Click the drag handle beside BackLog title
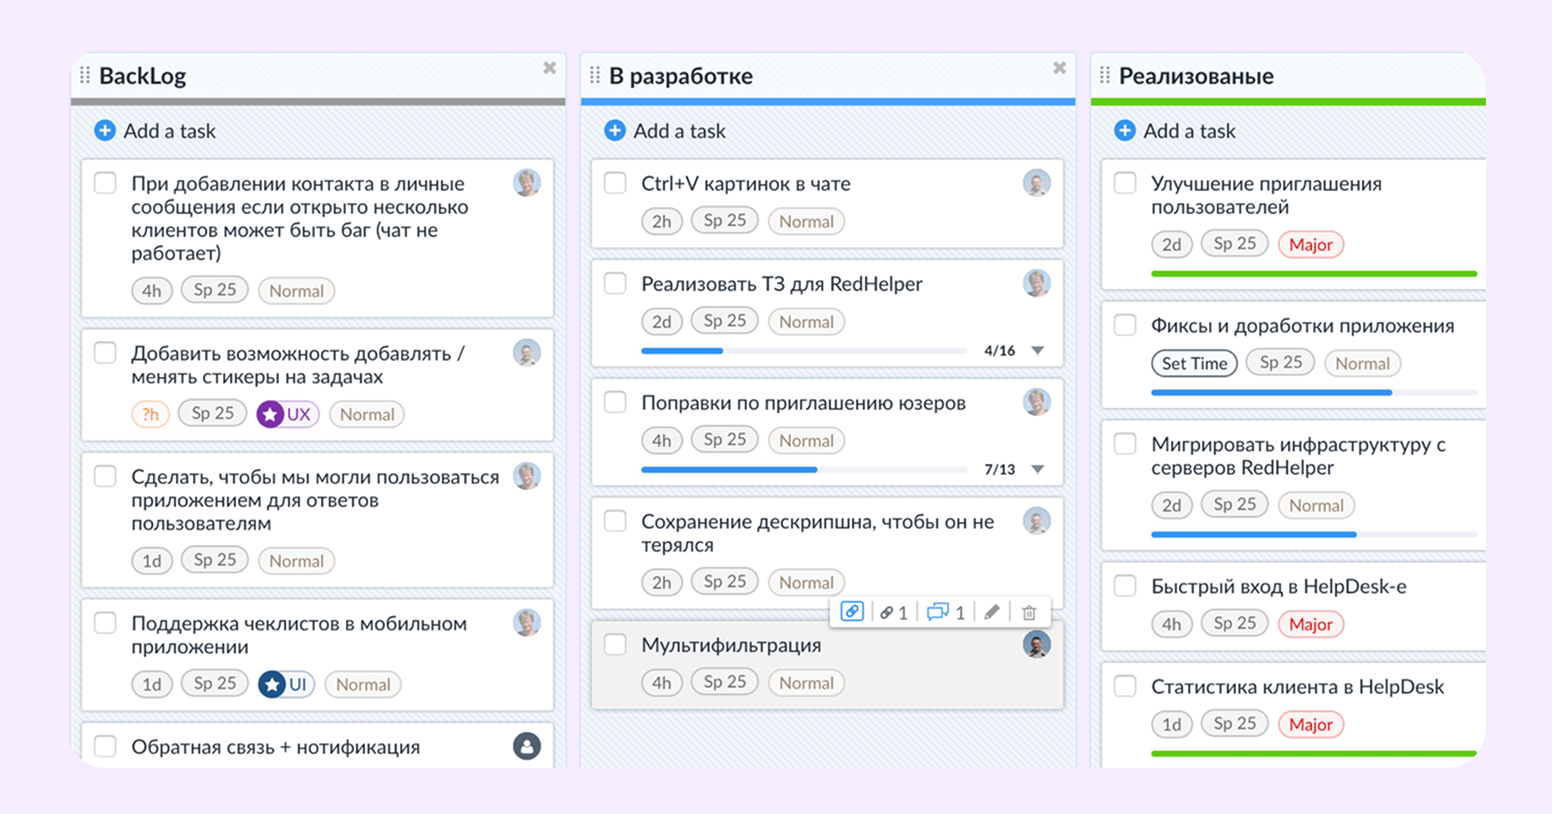This screenshot has width=1552, height=814. [x=84, y=75]
